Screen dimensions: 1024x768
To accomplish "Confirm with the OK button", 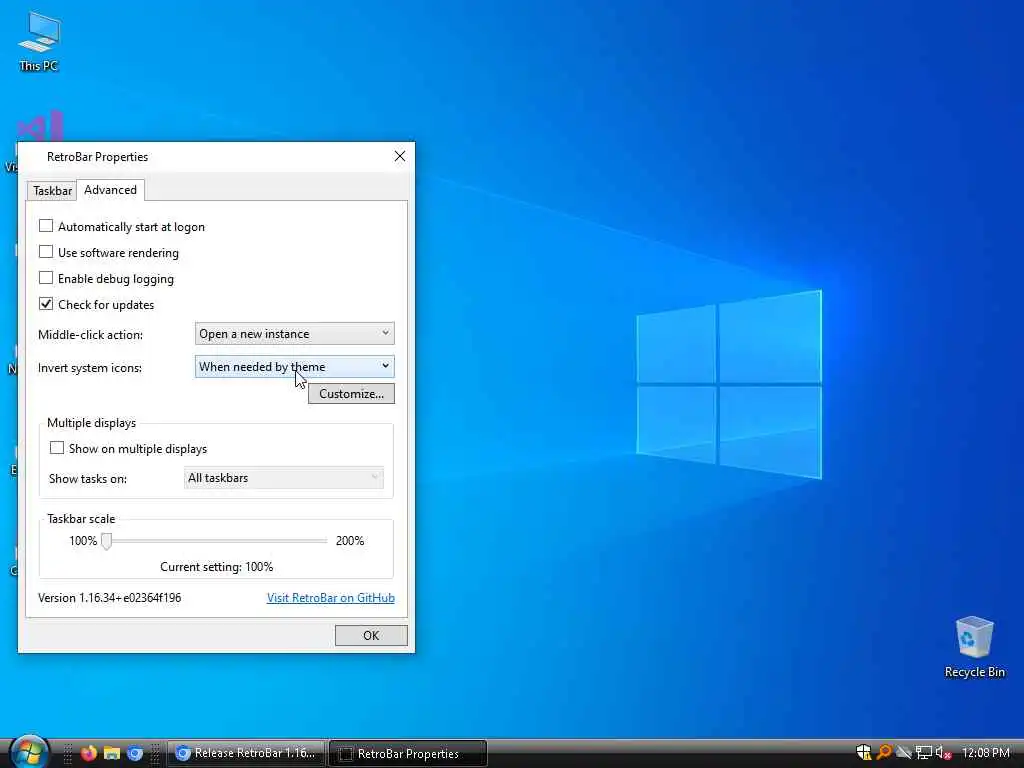I will (371, 635).
